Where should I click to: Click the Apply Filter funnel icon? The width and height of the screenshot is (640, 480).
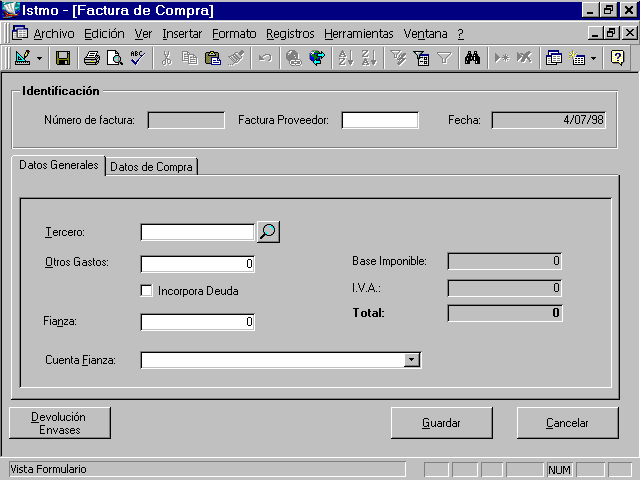coord(444,58)
